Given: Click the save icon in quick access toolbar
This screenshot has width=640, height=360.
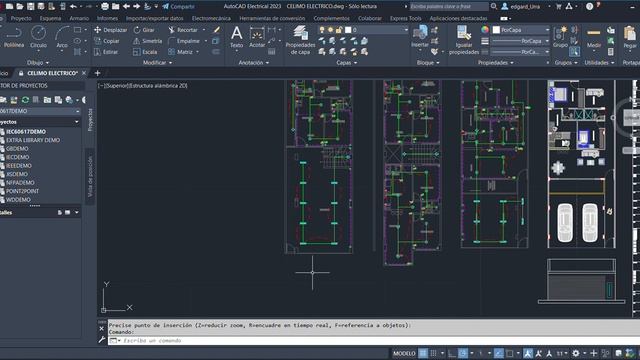Looking at the screenshot, I should (31, 7).
